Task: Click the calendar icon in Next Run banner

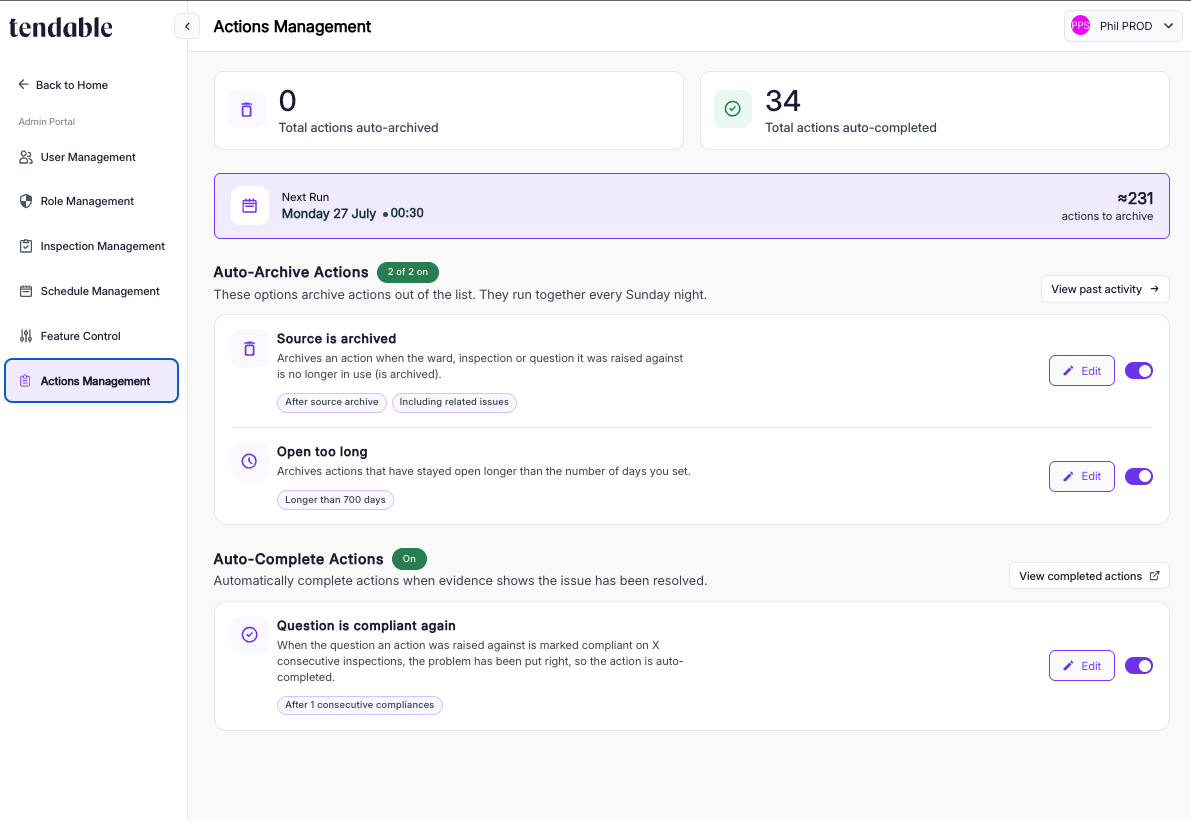Action: coord(250,206)
